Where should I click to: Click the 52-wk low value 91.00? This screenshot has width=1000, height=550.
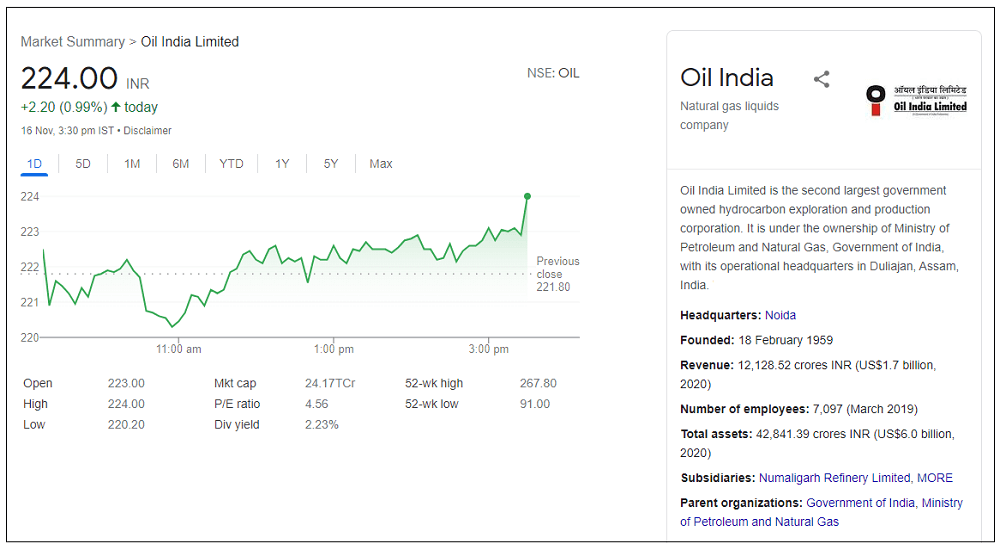[x=534, y=404]
